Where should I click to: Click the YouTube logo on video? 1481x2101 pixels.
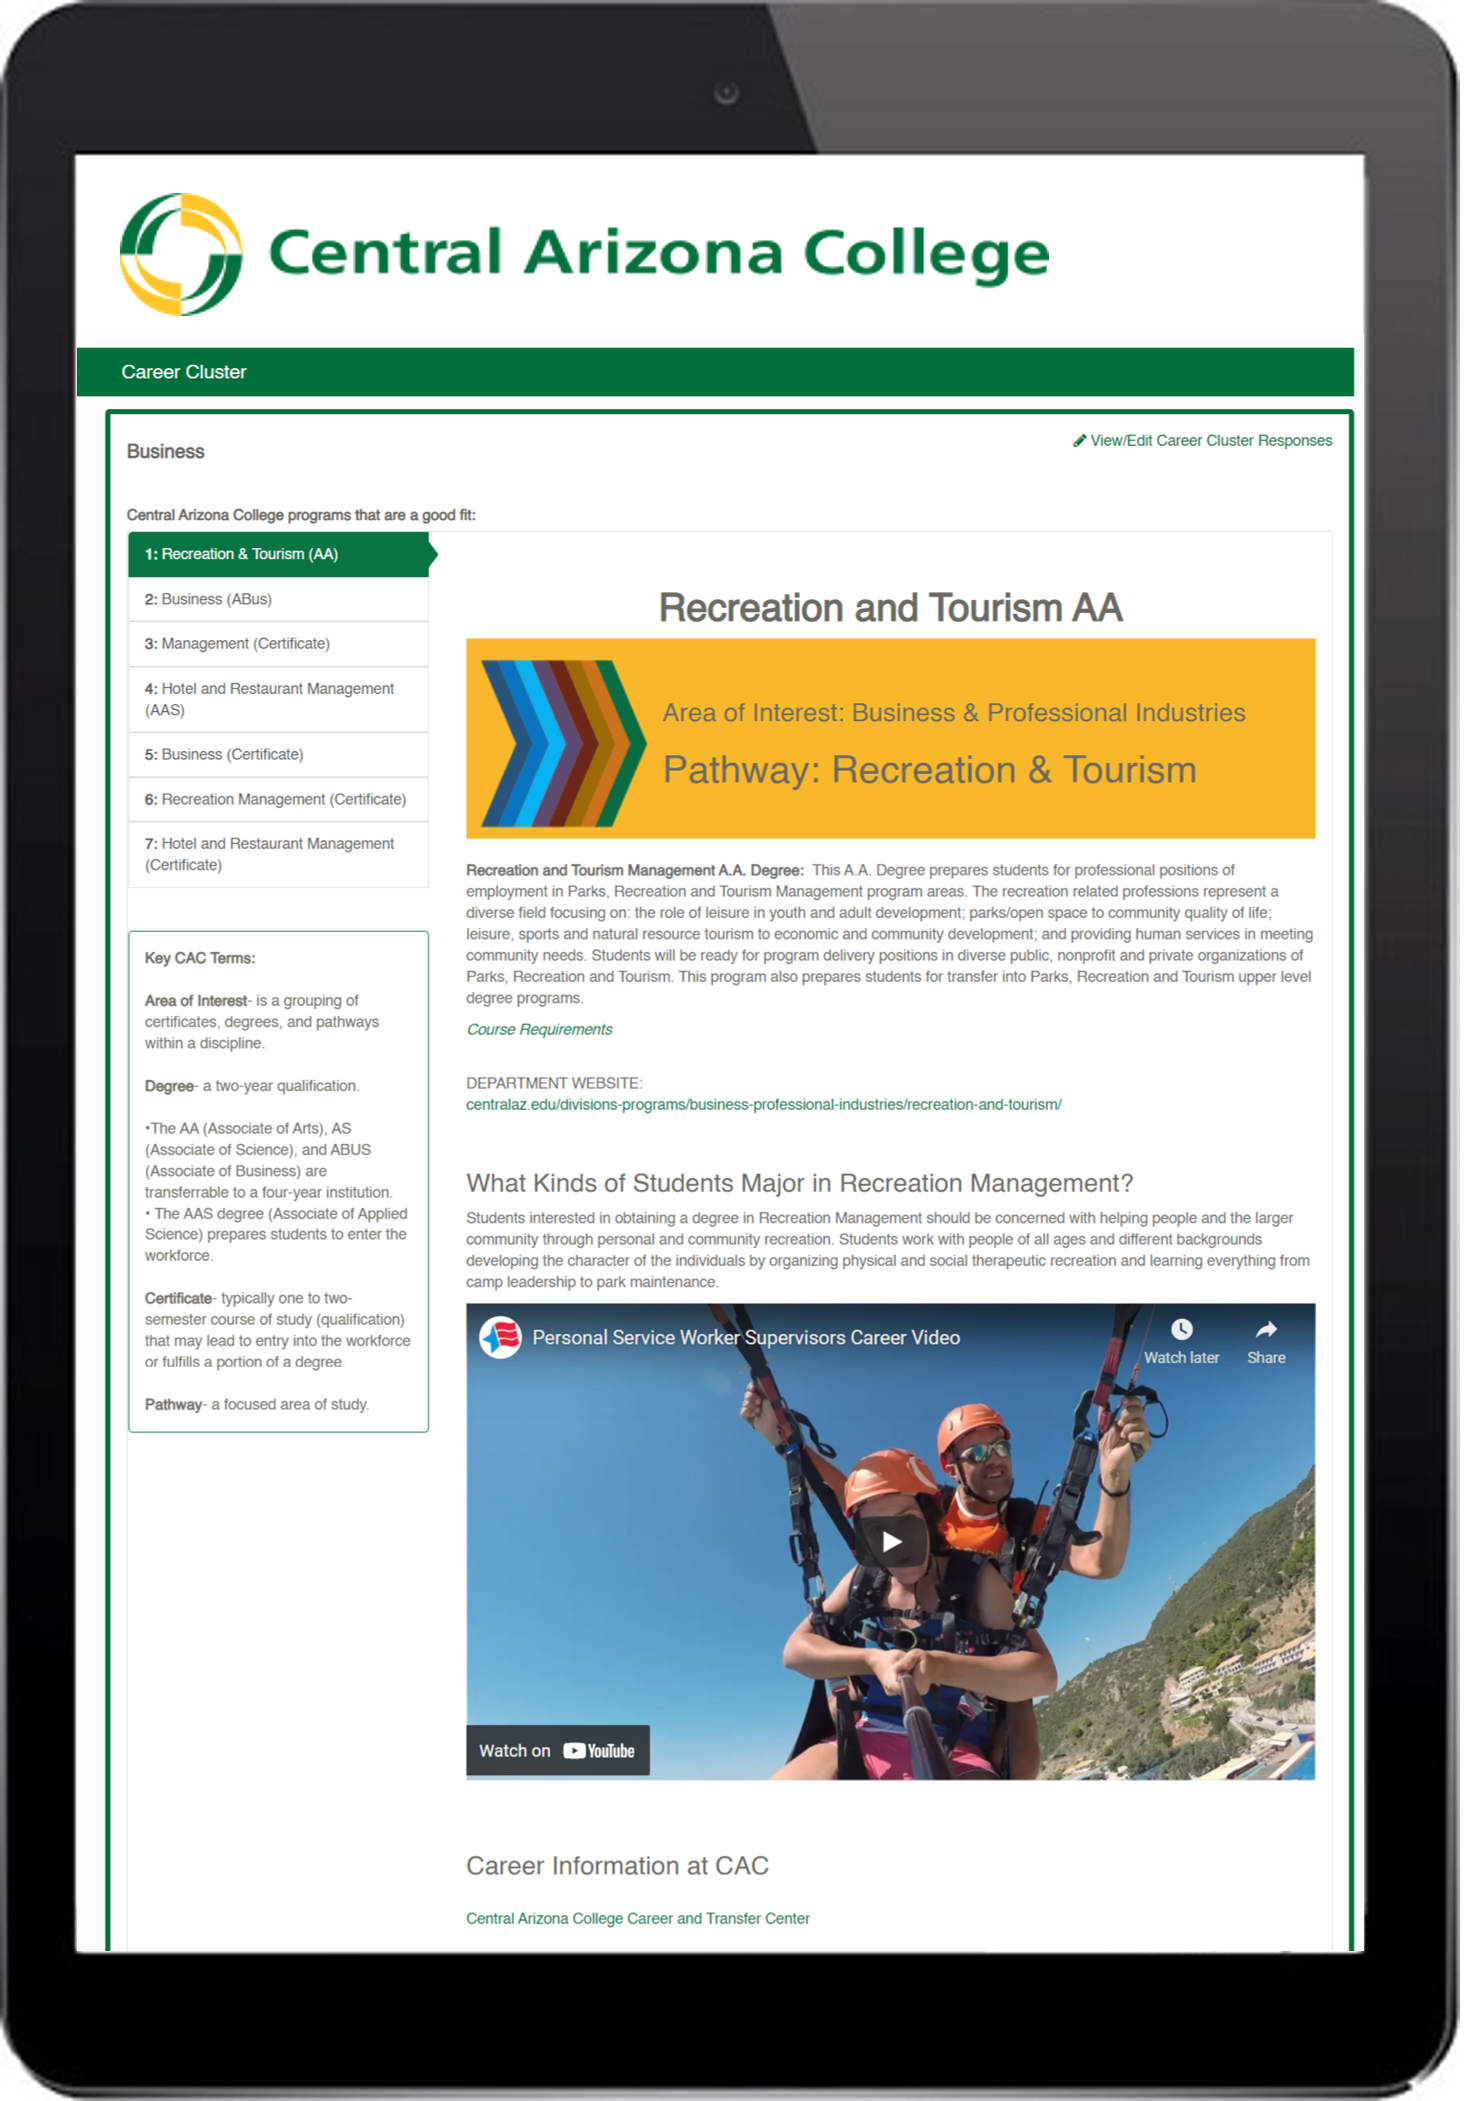(x=599, y=1751)
